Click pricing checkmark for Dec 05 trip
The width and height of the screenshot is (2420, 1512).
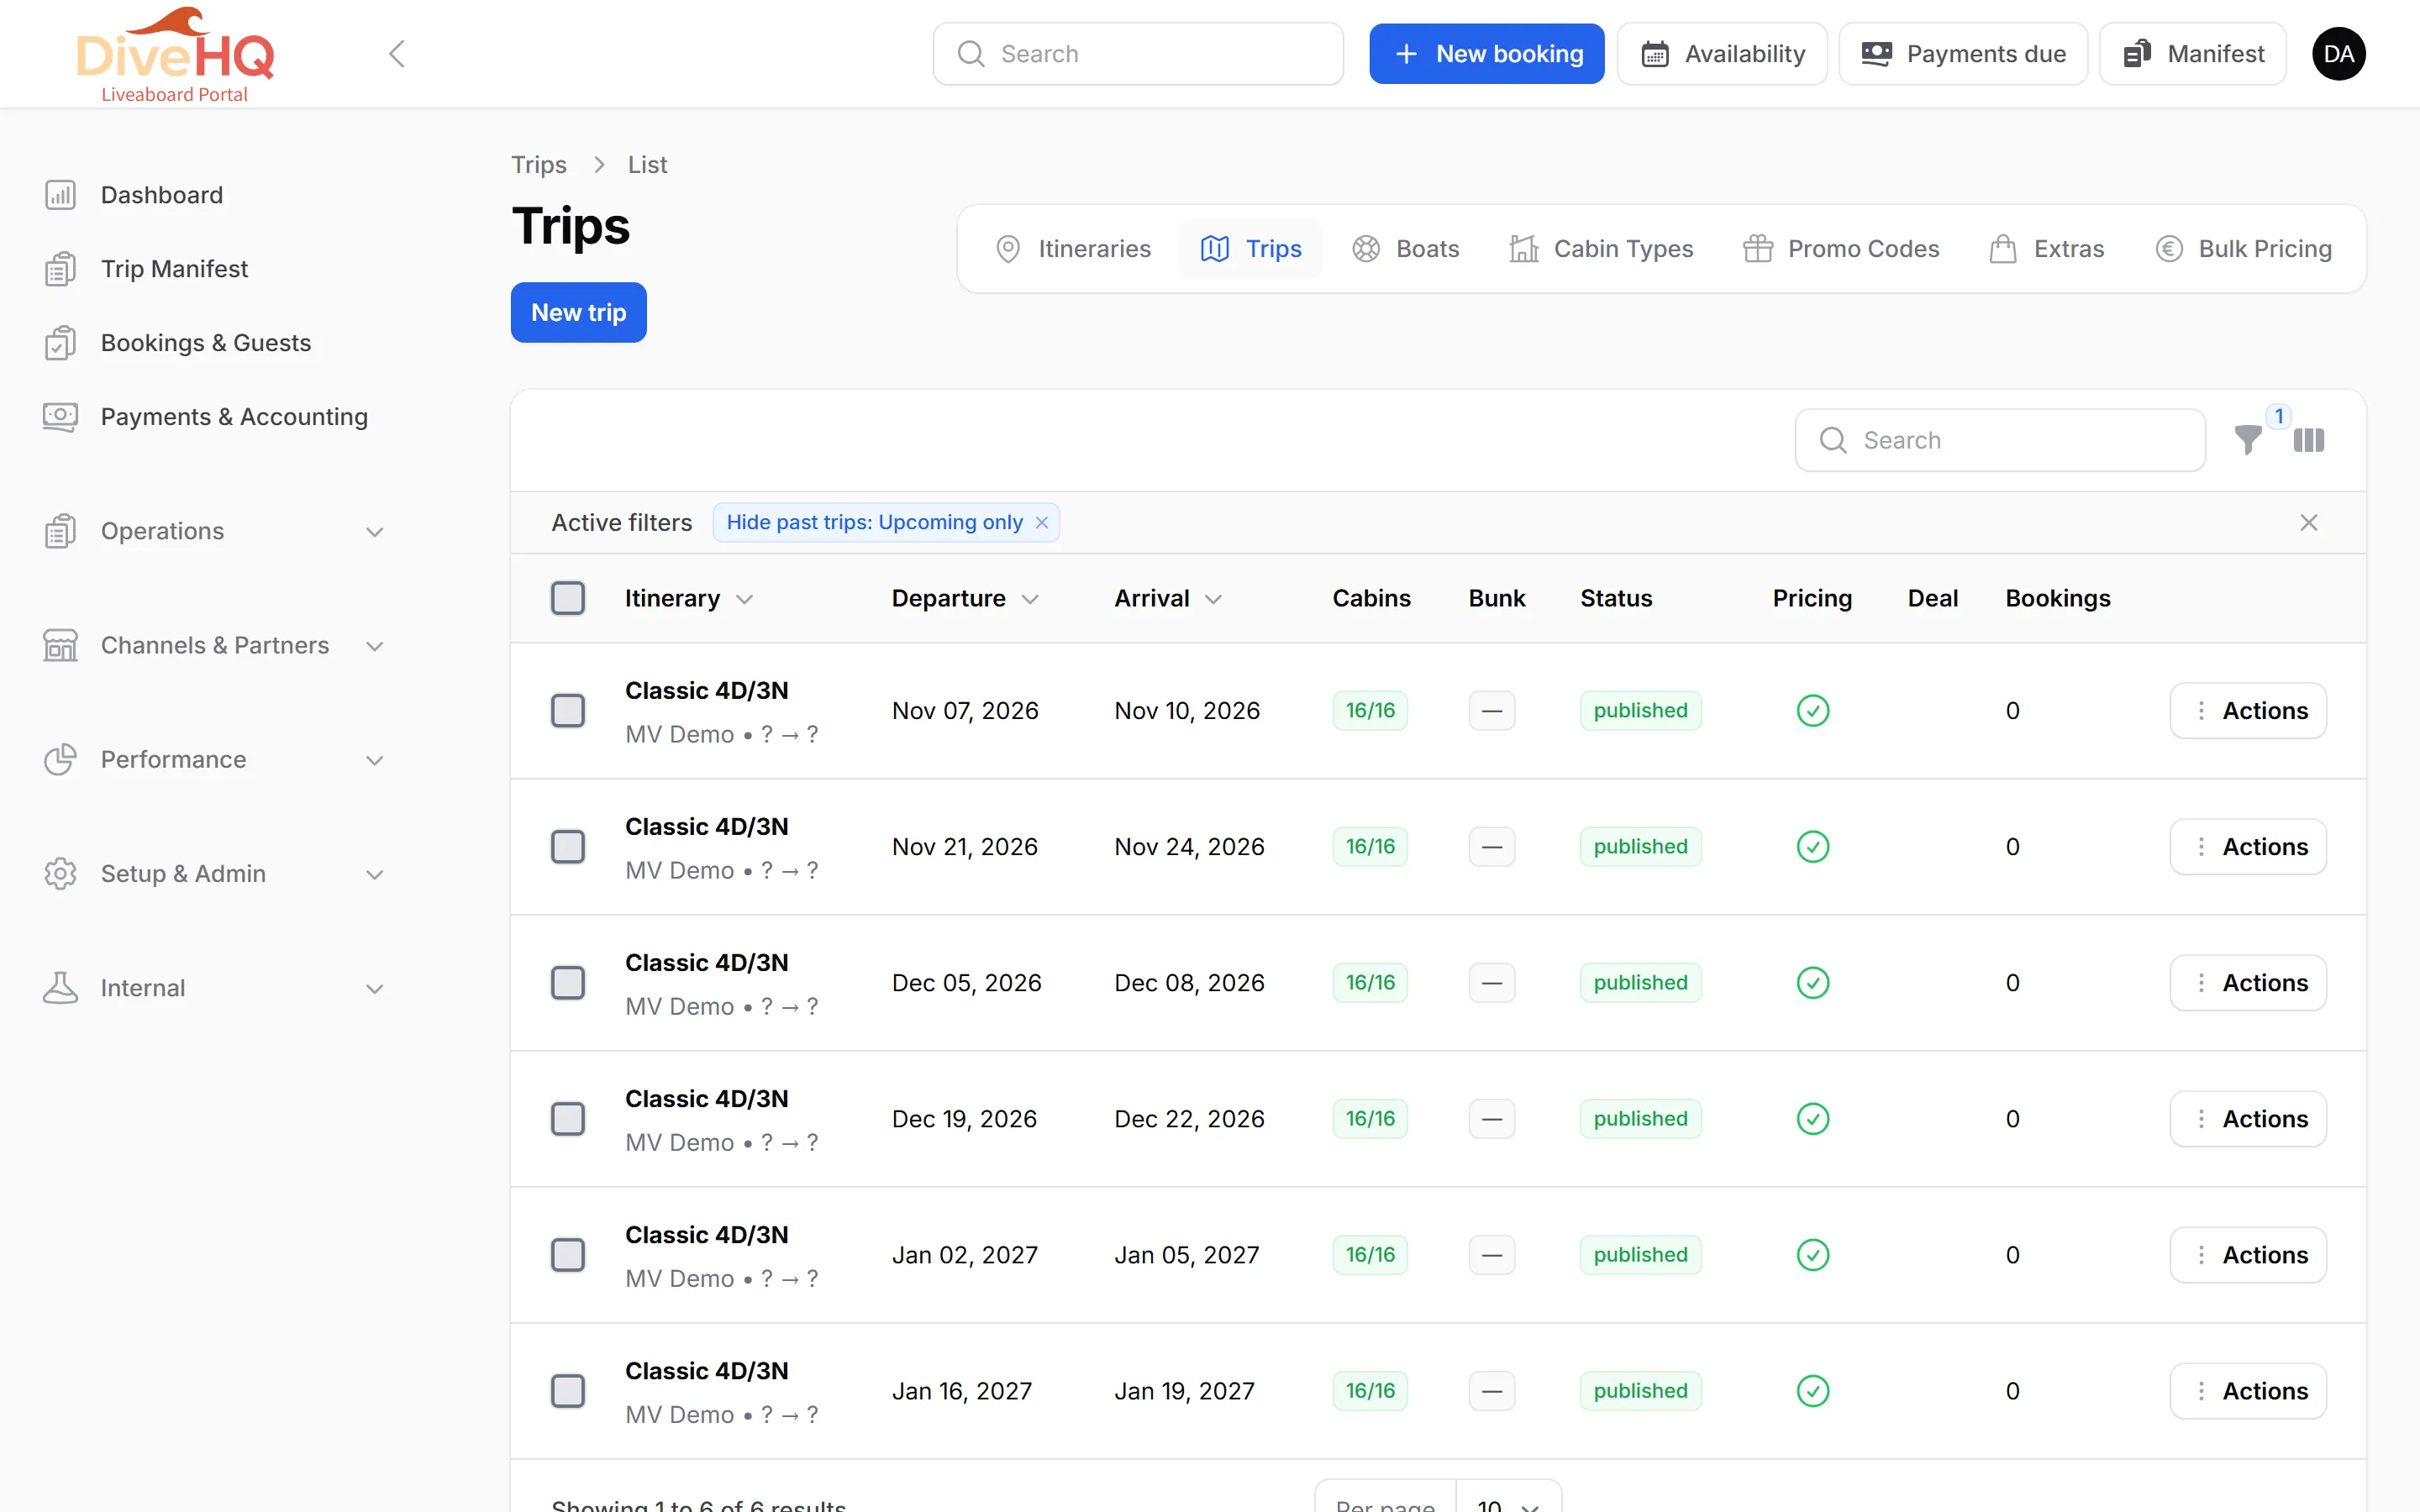1812,983
